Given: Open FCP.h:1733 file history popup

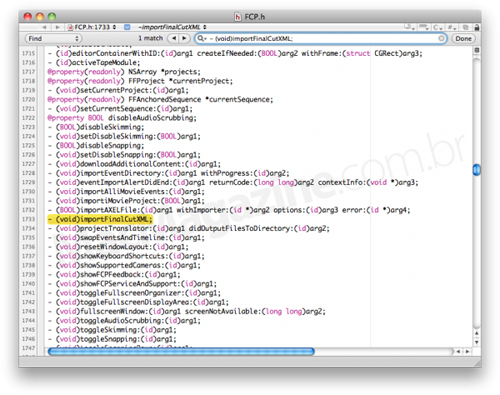Looking at the screenshot, I should click(x=92, y=27).
